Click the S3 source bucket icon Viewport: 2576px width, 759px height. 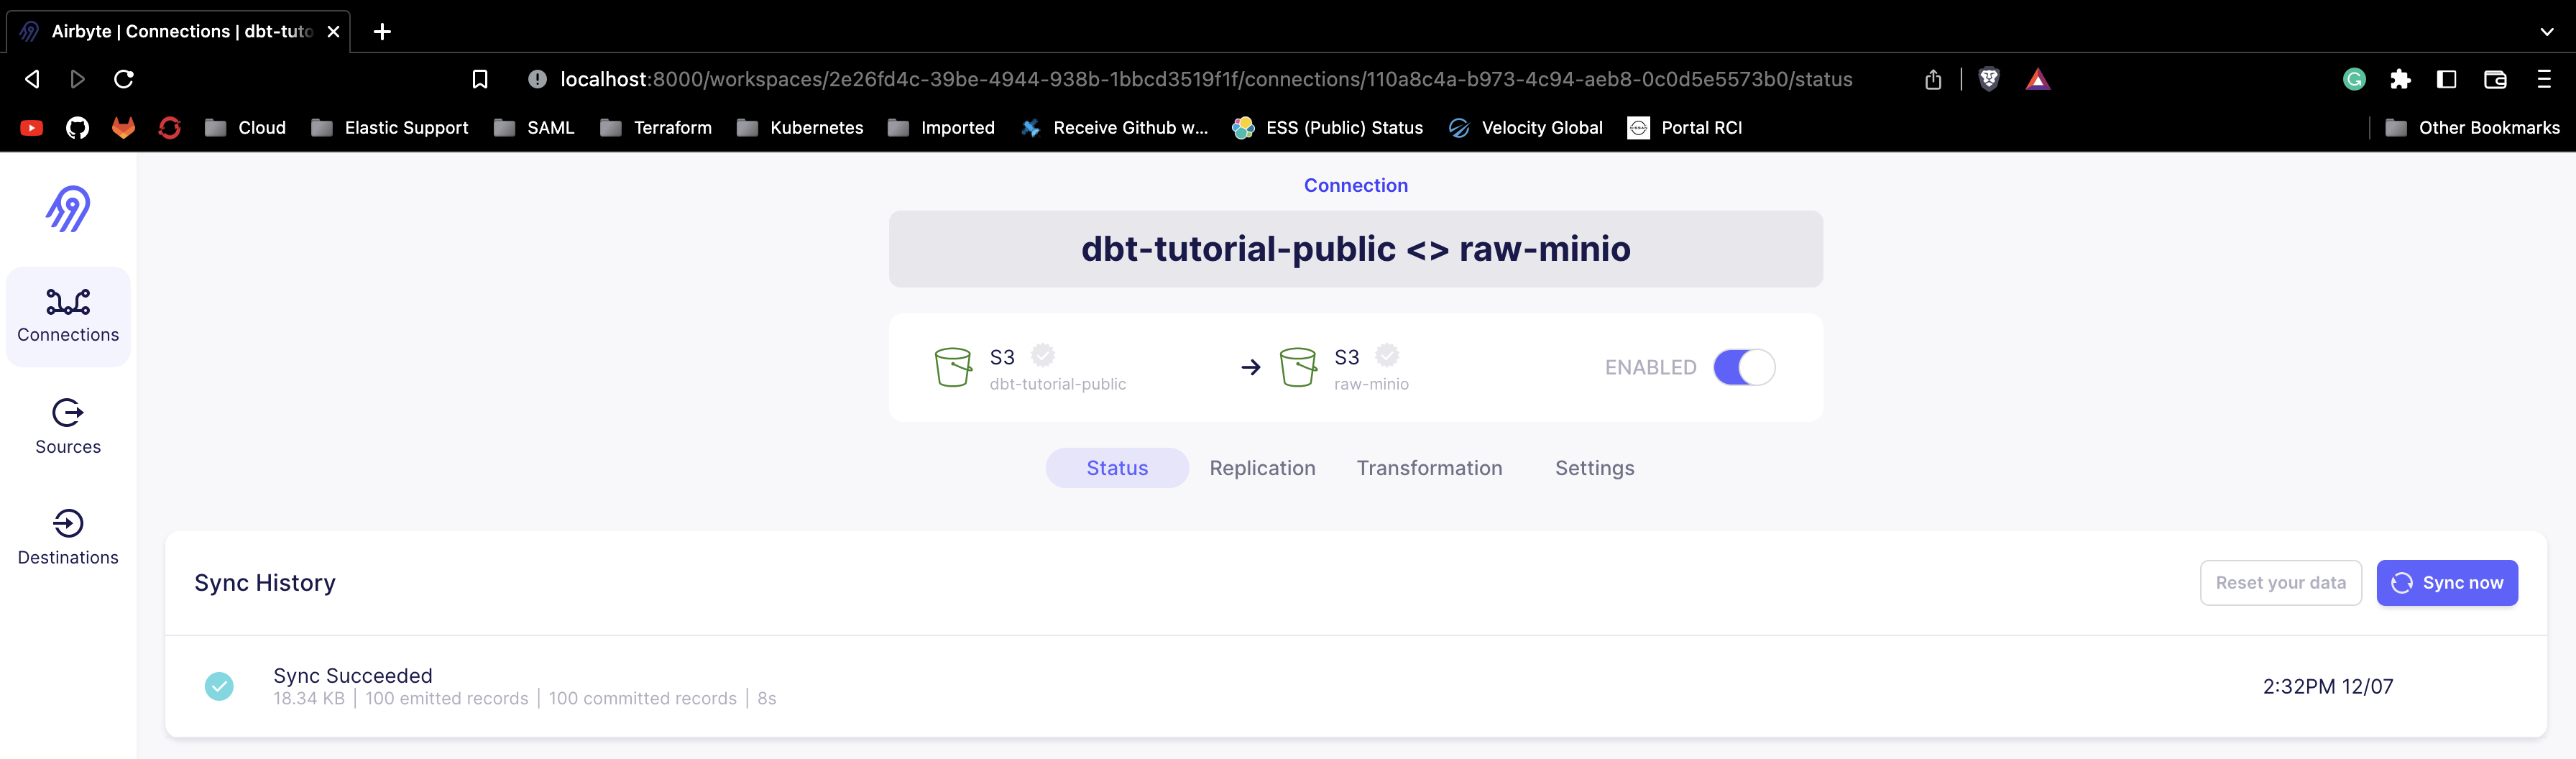point(953,366)
